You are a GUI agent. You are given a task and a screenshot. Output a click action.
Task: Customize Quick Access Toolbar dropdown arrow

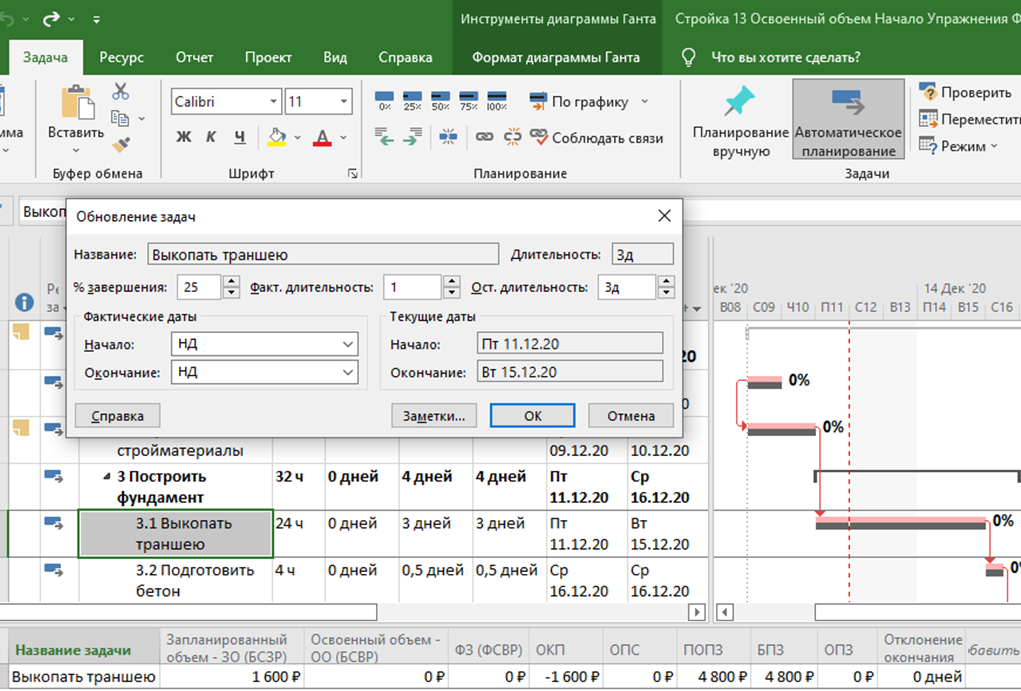coord(96,20)
